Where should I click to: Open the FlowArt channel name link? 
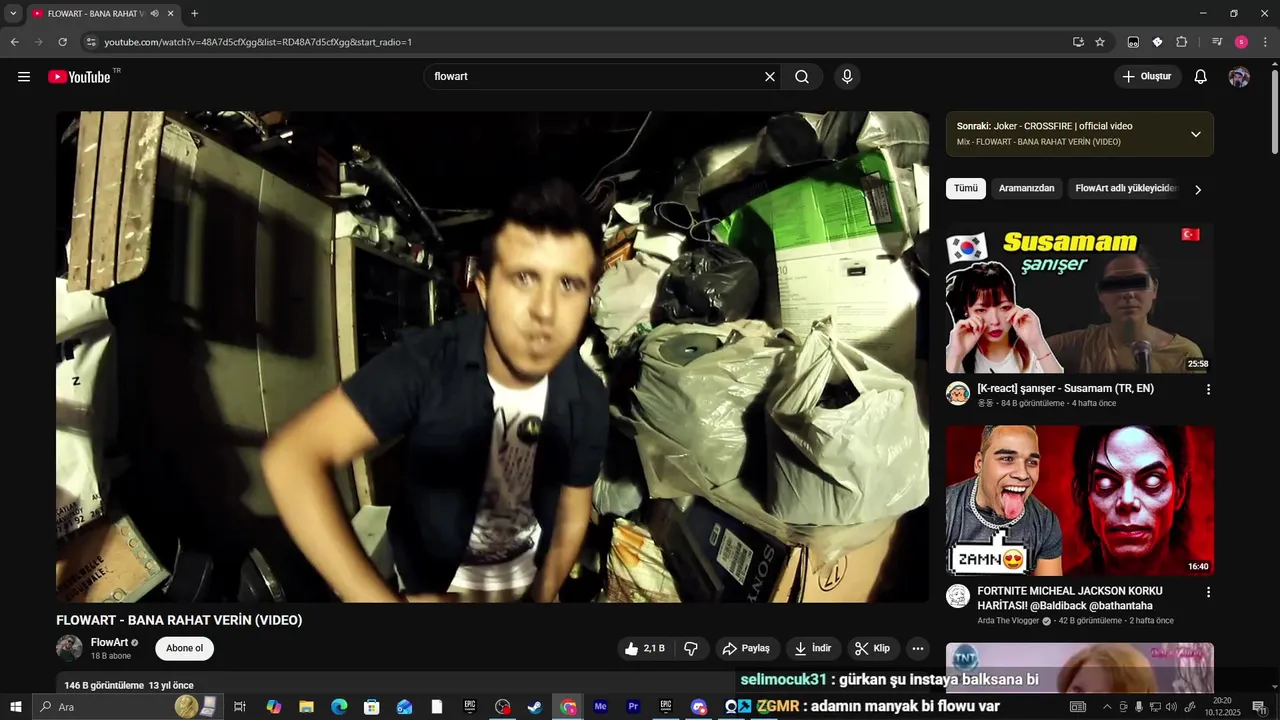109,643
